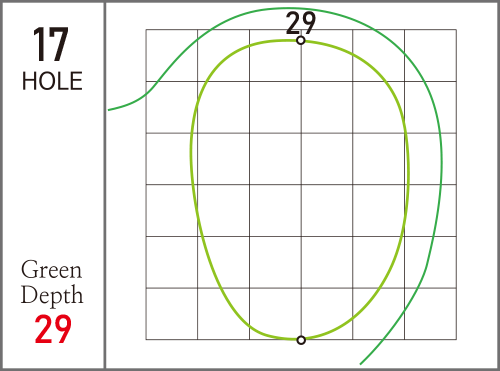Click the HOLE text label
This screenshot has width=500, height=371.
[x=52, y=81]
